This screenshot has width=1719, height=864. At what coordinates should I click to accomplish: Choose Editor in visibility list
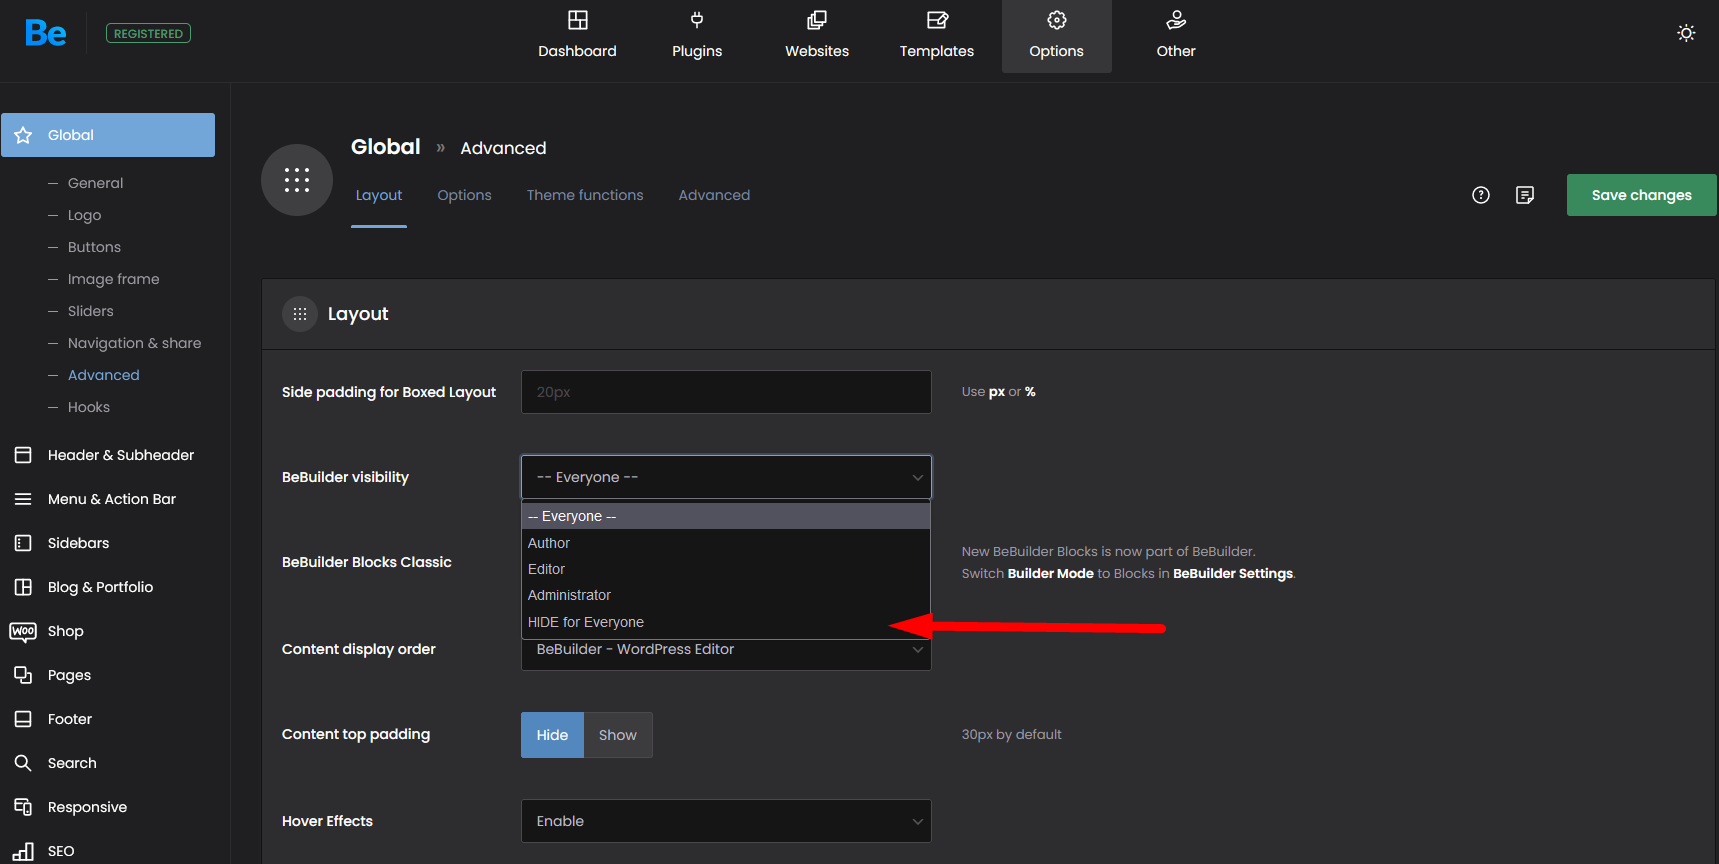(726, 569)
